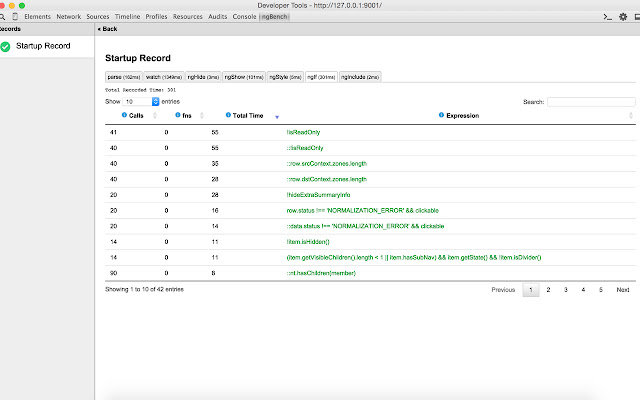
Task: Show the console drawer icon
Action: (607, 17)
